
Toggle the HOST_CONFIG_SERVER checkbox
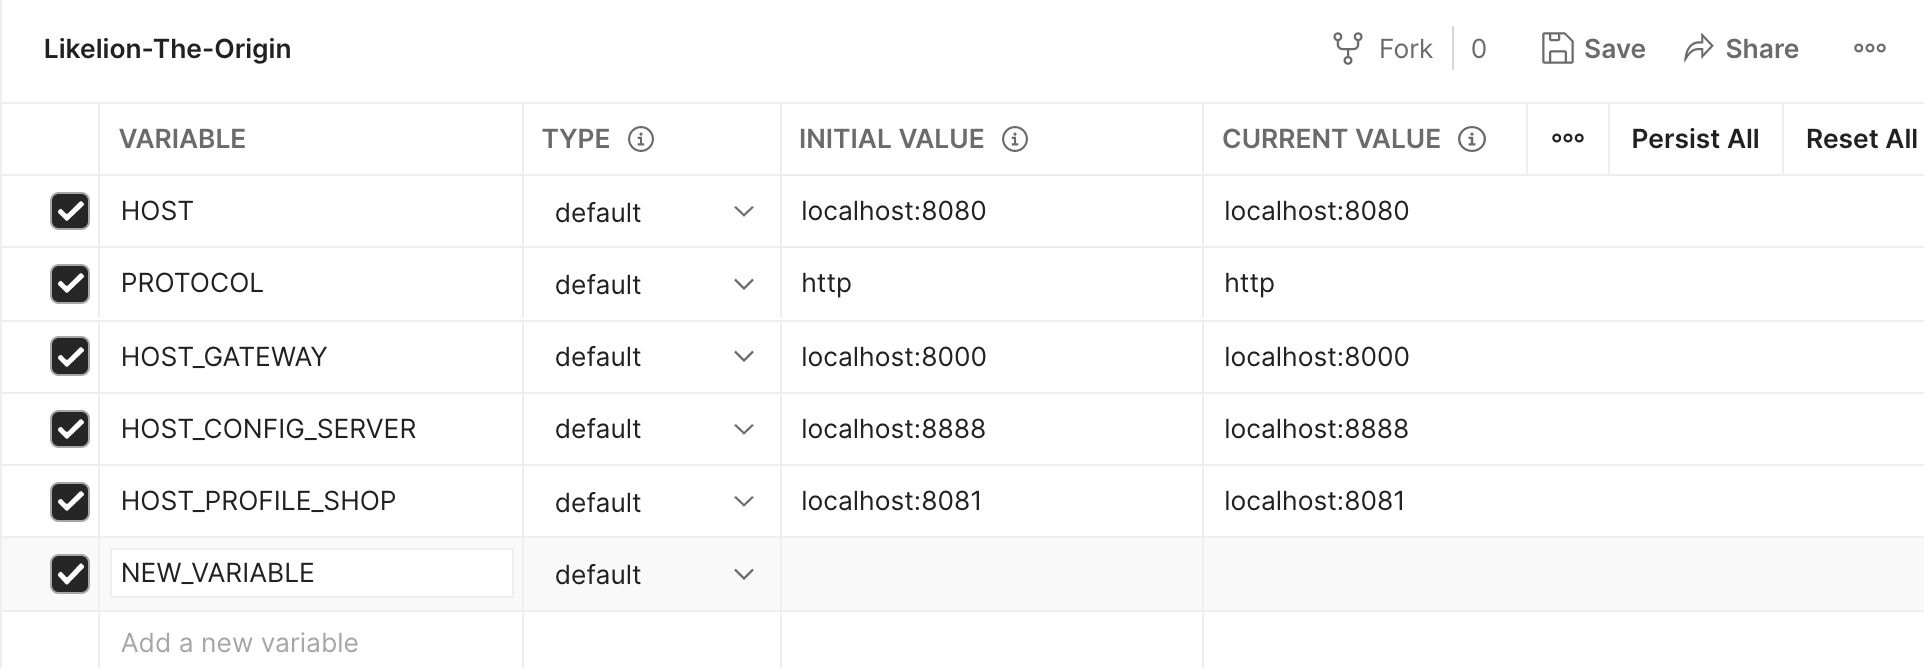pyautogui.click(x=70, y=429)
